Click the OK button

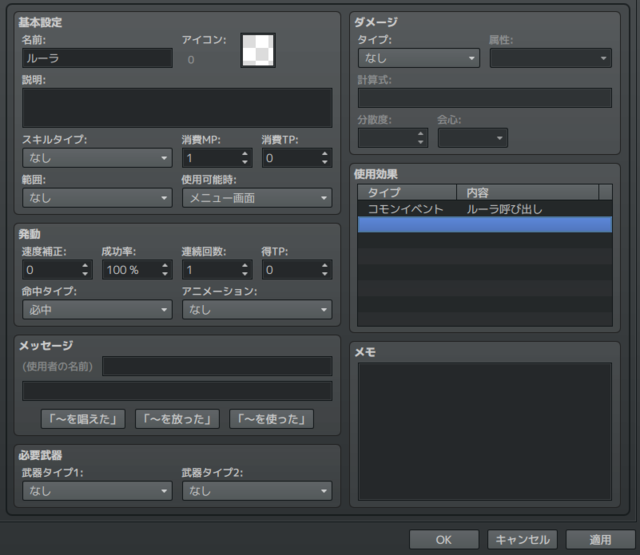pyautogui.click(x=444, y=540)
